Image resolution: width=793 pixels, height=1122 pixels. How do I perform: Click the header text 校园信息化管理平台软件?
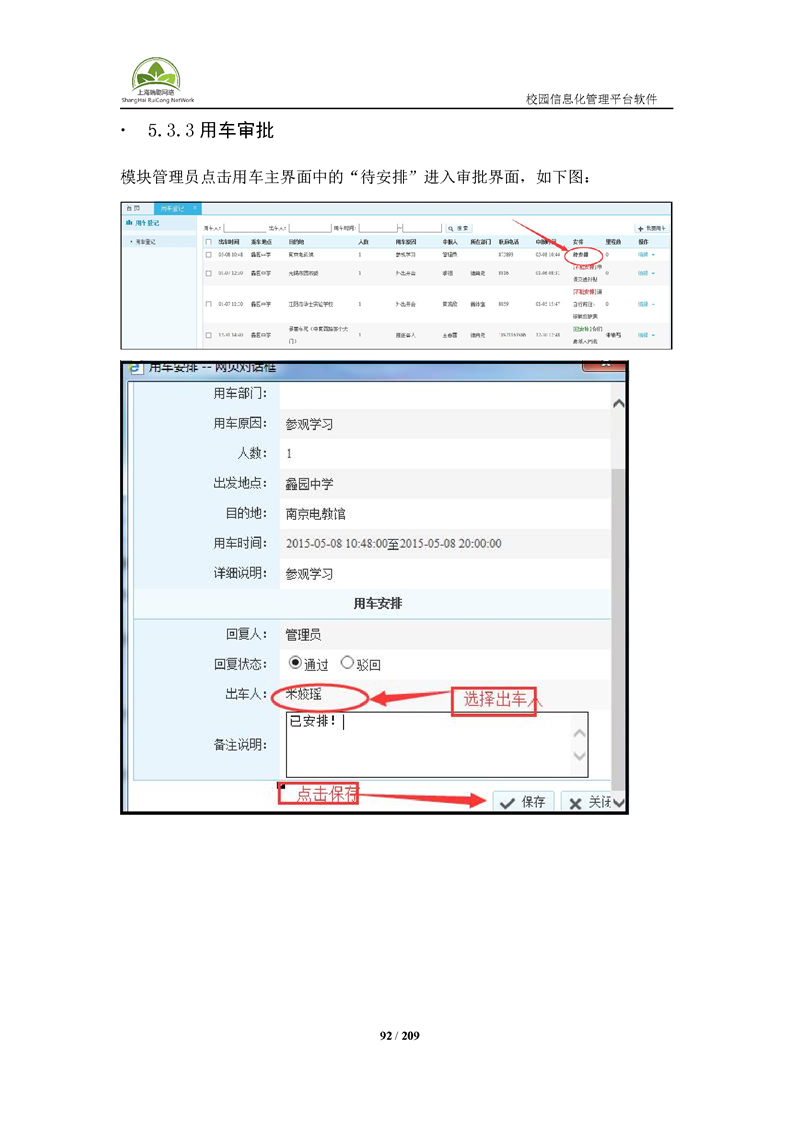[592, 99]
